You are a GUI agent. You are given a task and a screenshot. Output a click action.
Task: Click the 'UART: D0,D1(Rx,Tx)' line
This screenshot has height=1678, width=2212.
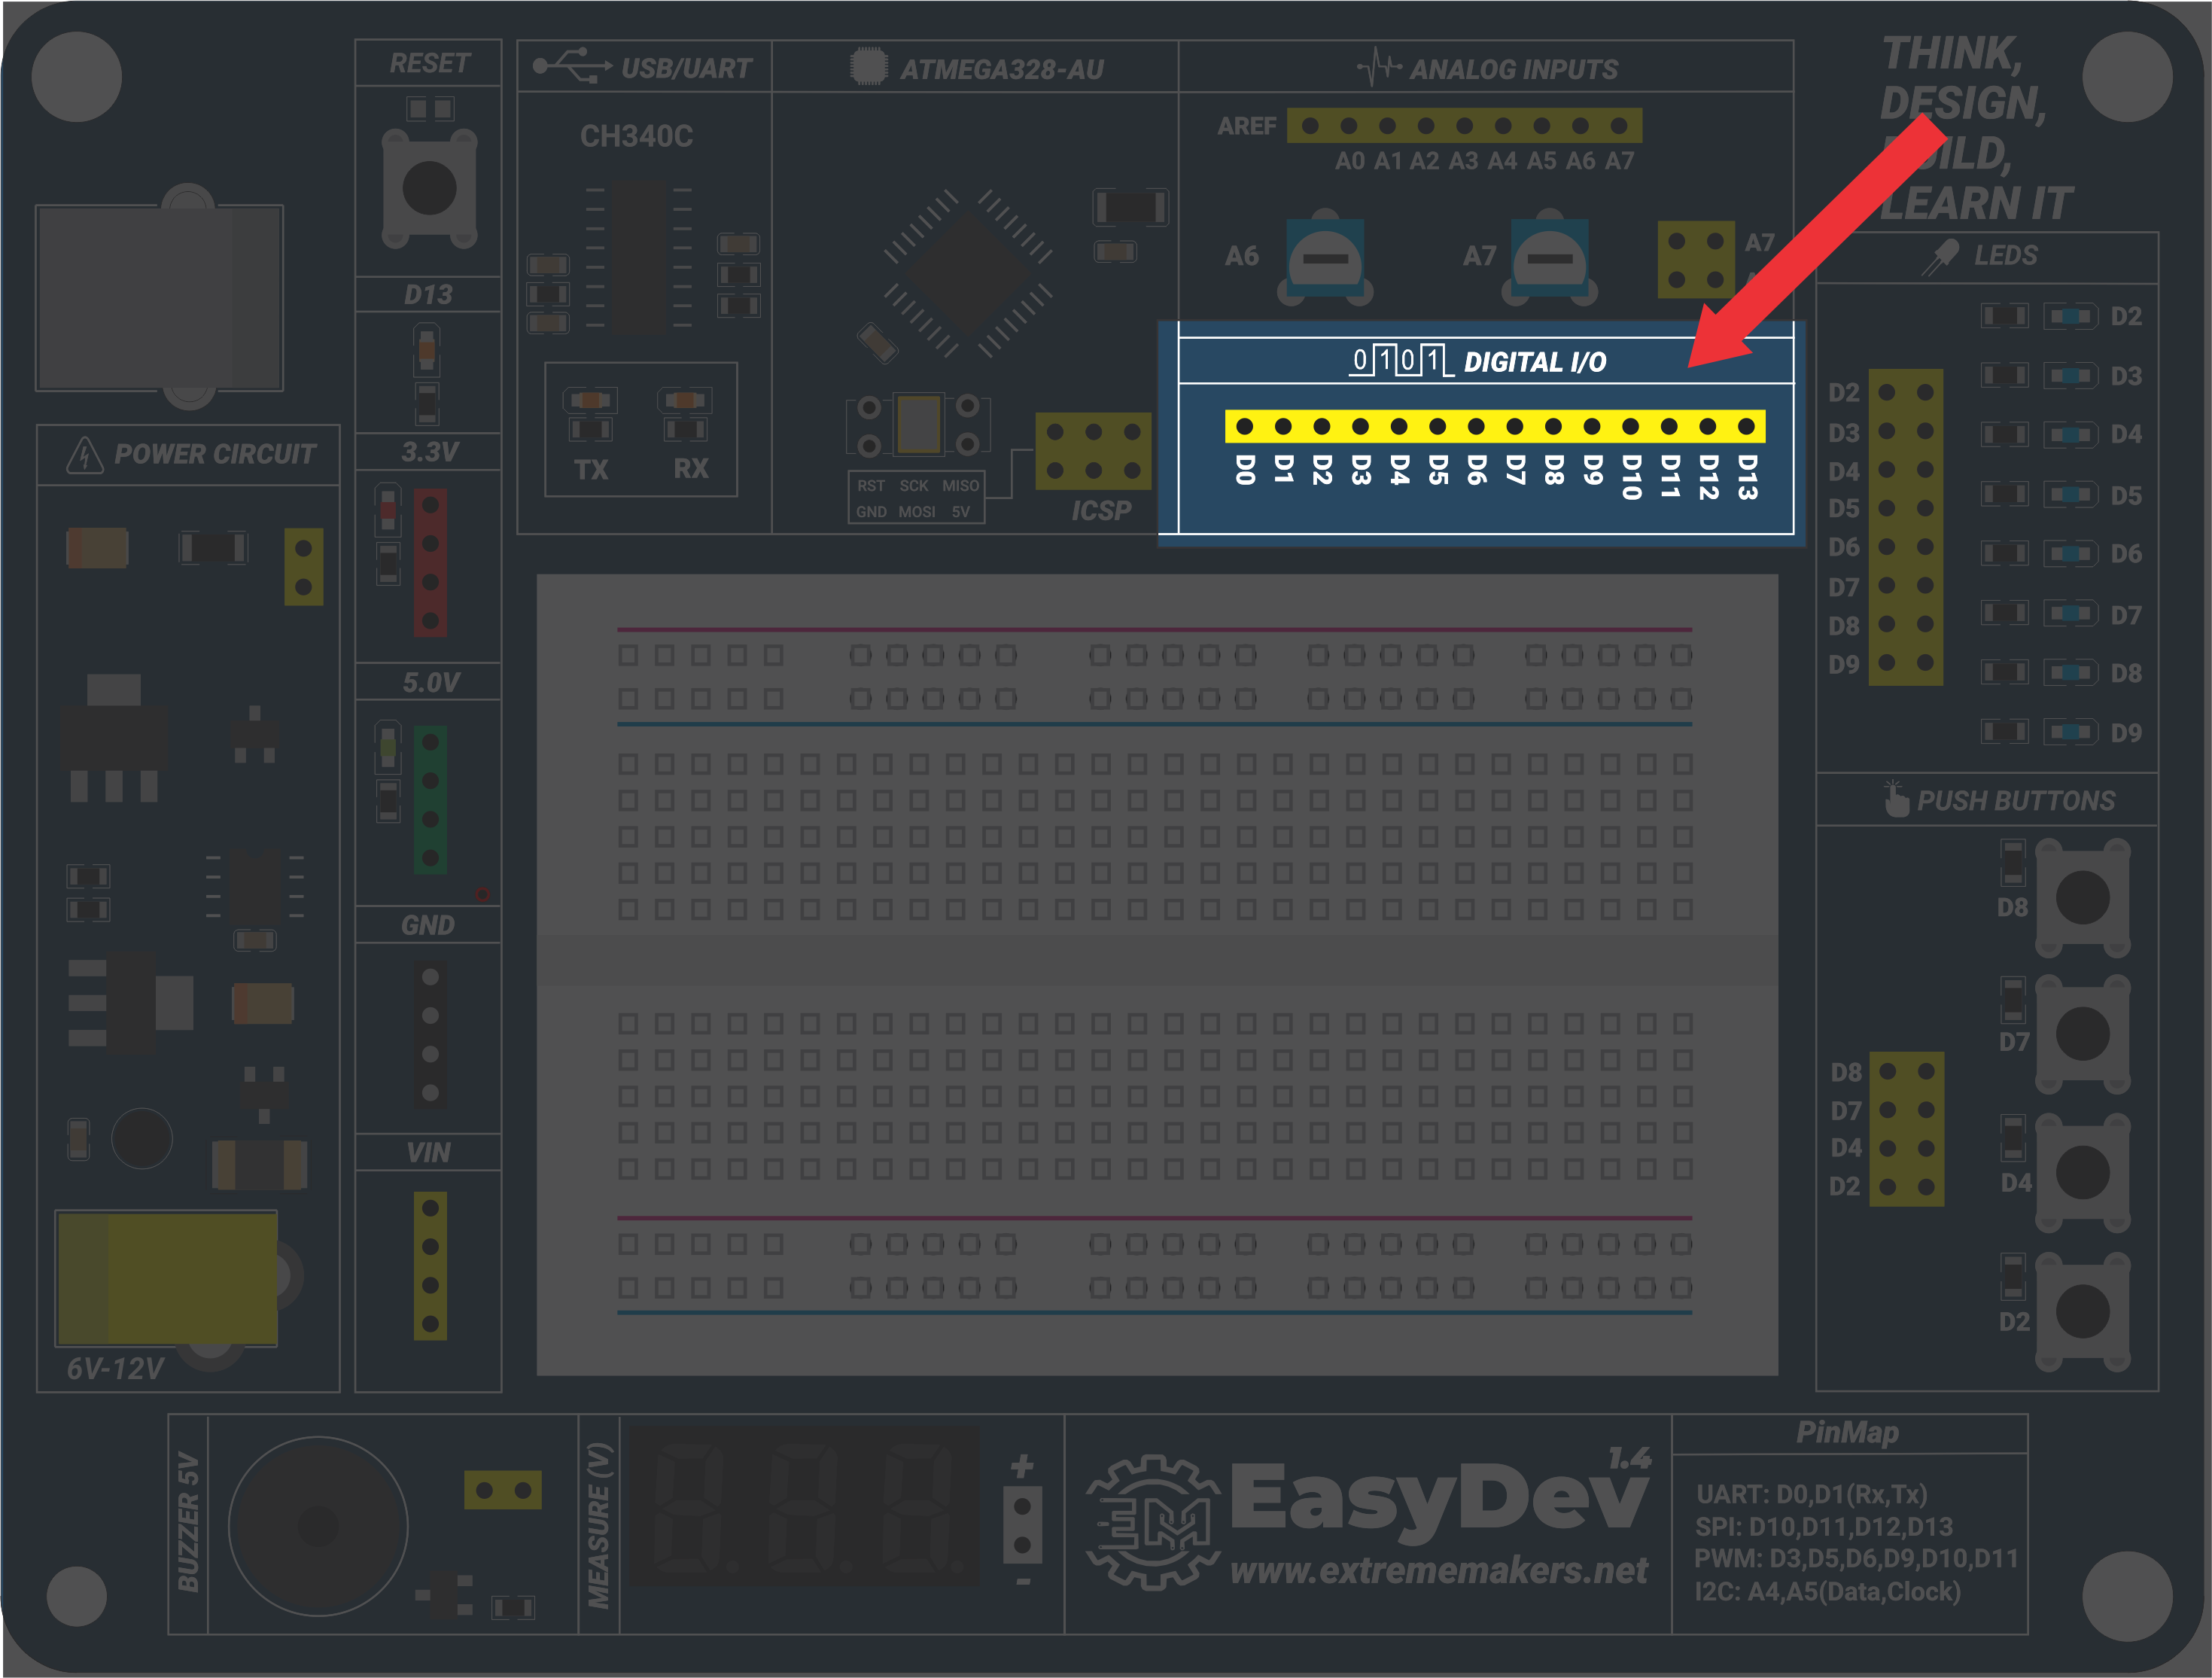pos(1812,1494)
